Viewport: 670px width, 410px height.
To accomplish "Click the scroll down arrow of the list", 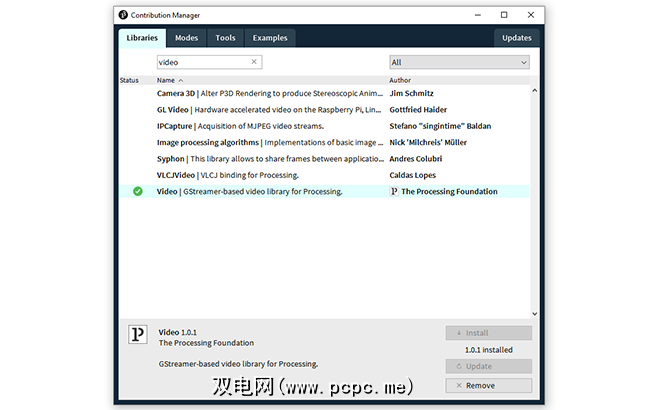I will [534, 314].
